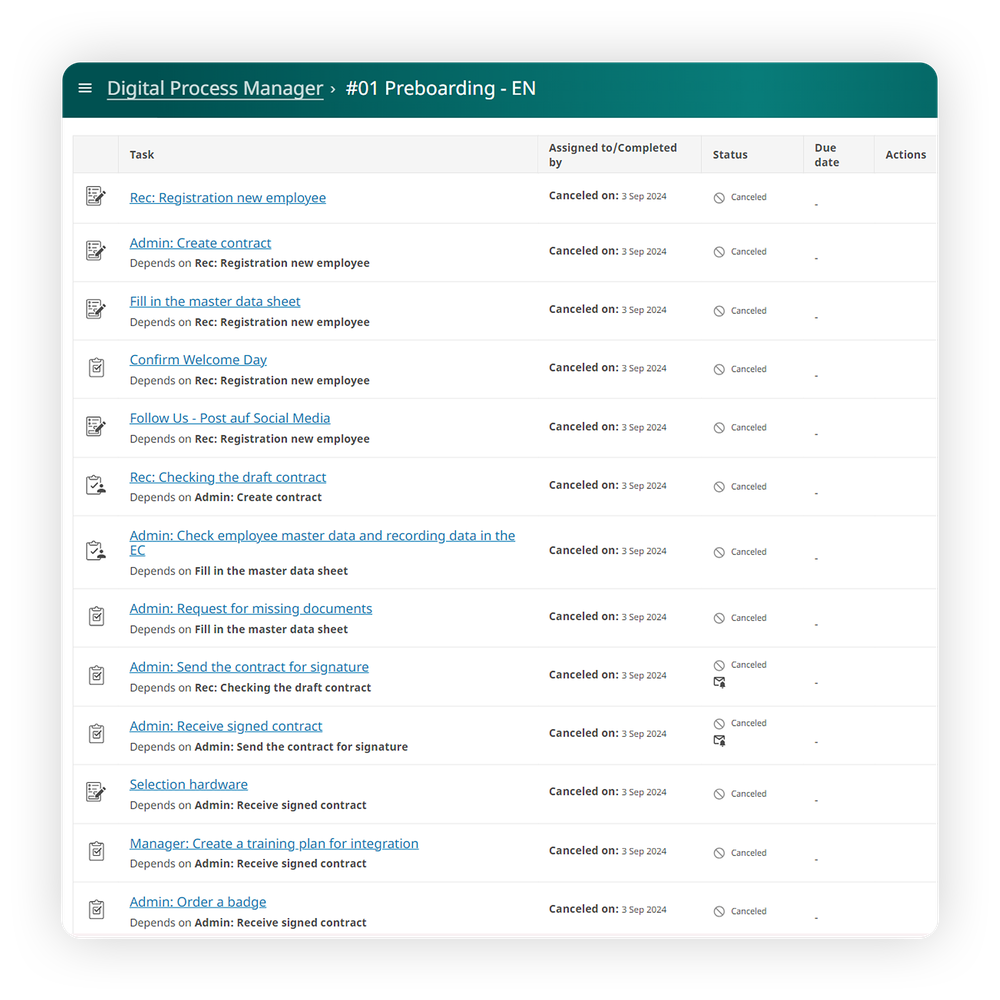Viewport: 1000px width, 1000px height.
Task: Open the Rec: Registration new employee task
Action: point(227,197)
